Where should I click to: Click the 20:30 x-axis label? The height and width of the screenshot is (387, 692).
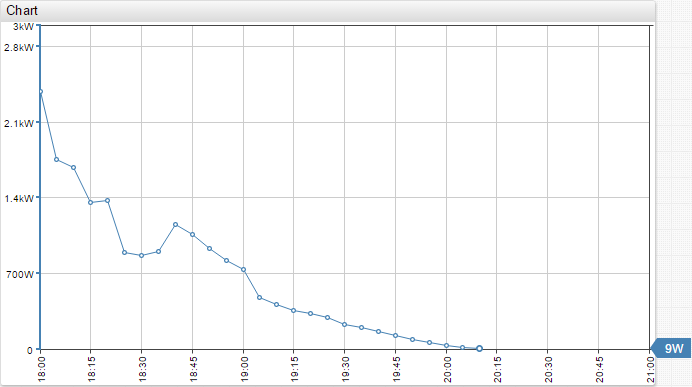click(548, 369)
